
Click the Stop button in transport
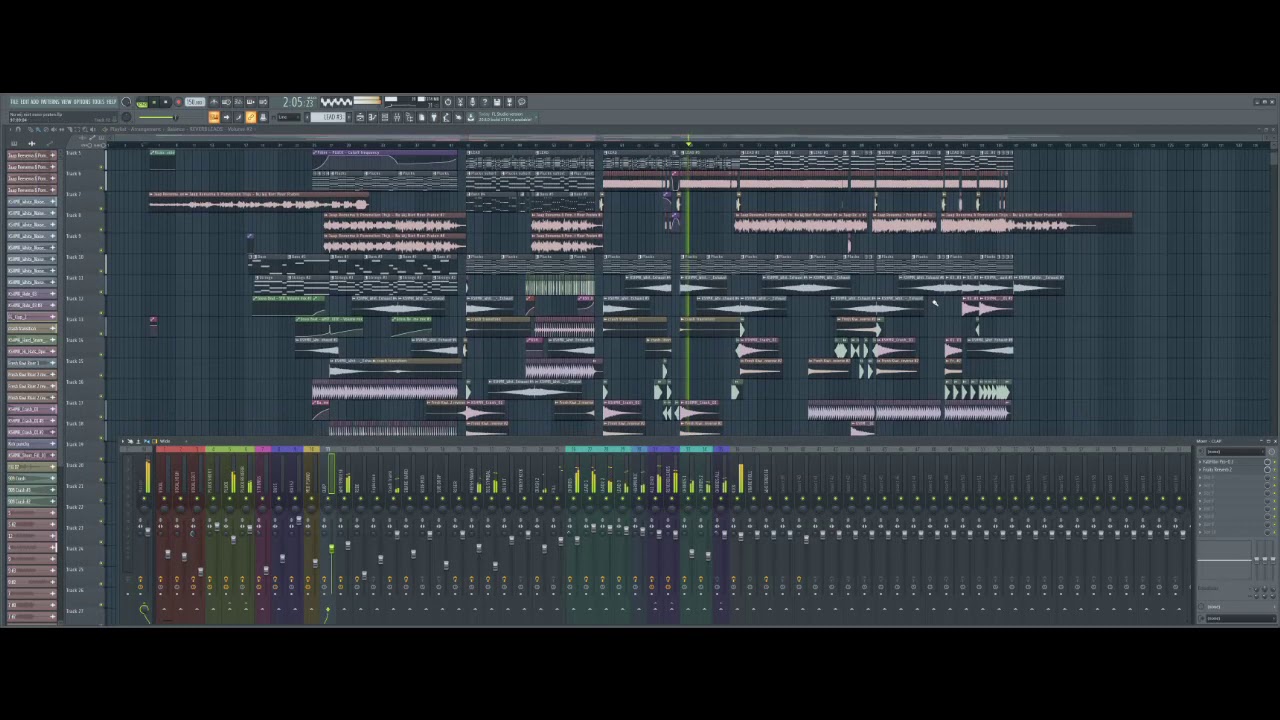tap(165, 102)
